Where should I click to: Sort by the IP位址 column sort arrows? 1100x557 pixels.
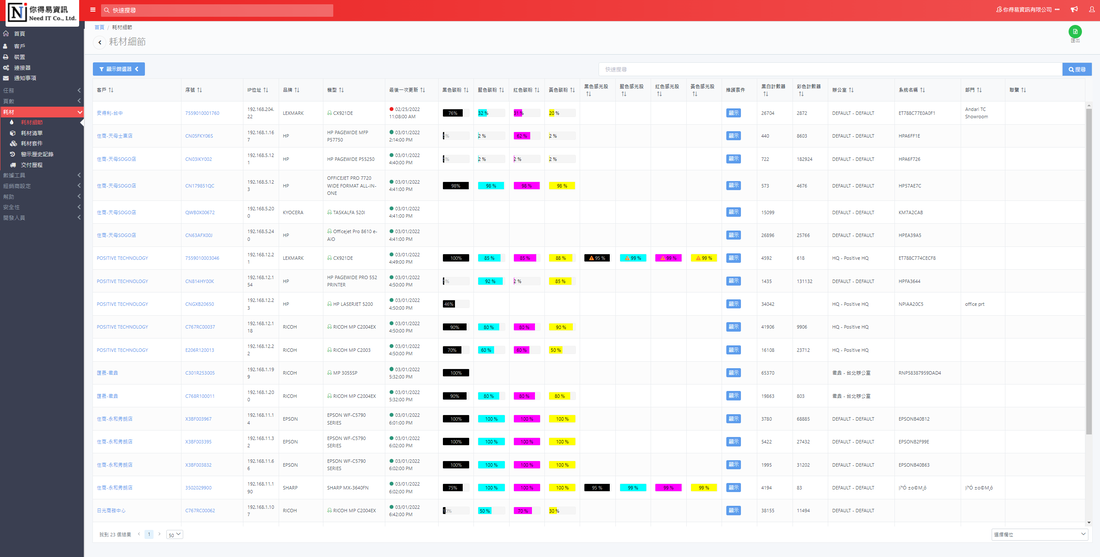pyautogui.click(x=265, y=90)
